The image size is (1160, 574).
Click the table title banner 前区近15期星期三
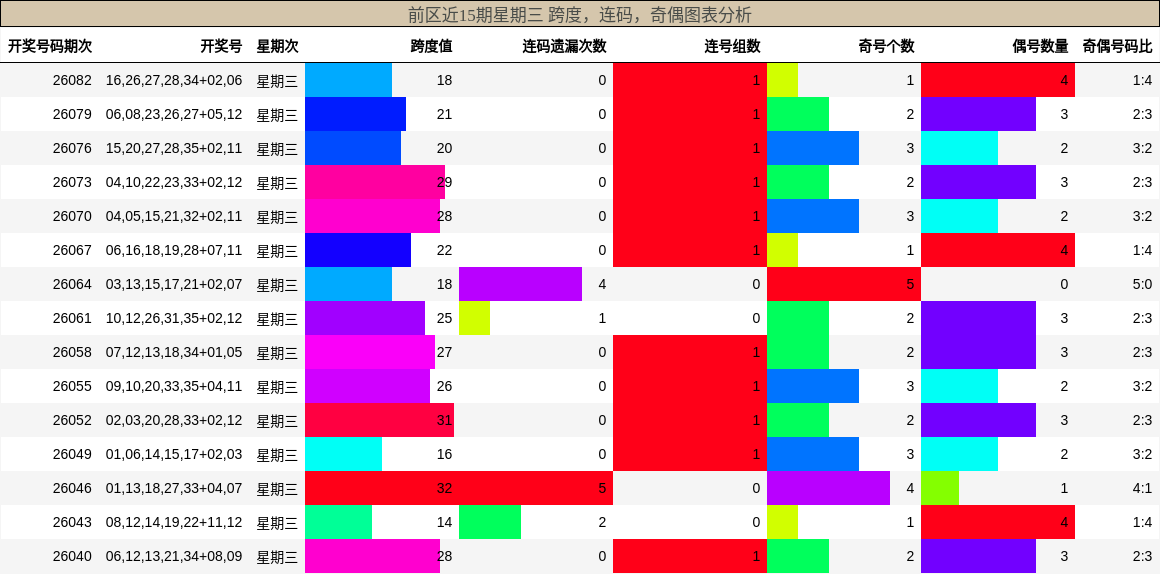point(580,14)
